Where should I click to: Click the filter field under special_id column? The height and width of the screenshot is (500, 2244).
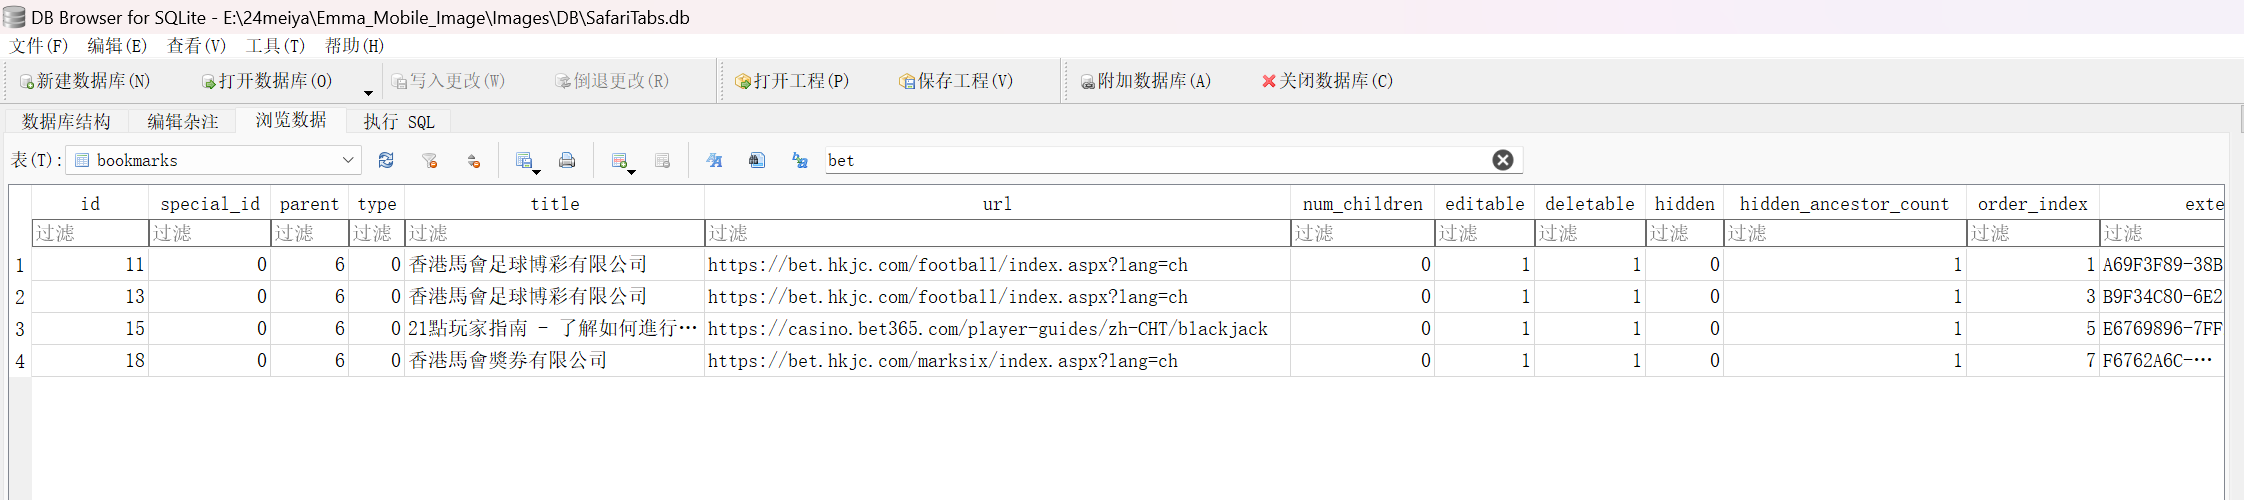tap(210, 233)
